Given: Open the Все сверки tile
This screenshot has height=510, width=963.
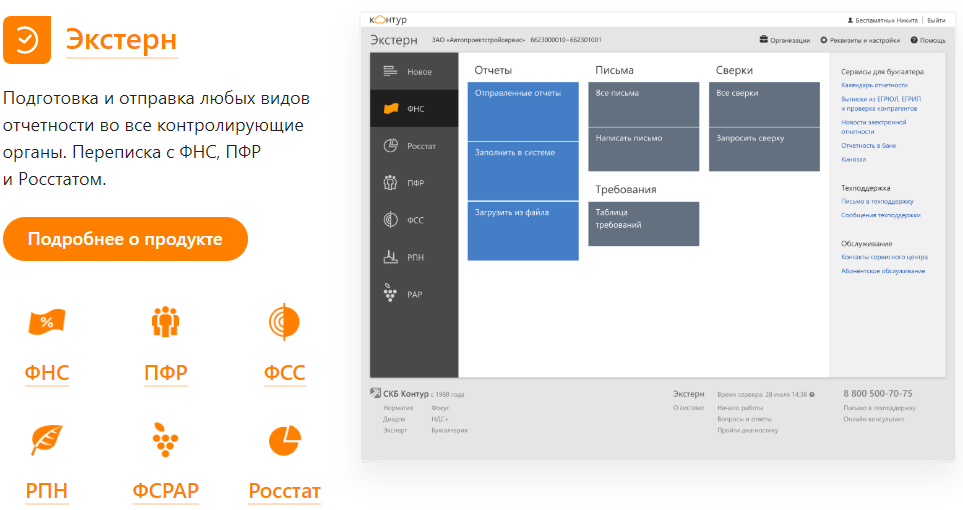Looking at the screenshot, I should pyautogui.click(x=764, y=104).
